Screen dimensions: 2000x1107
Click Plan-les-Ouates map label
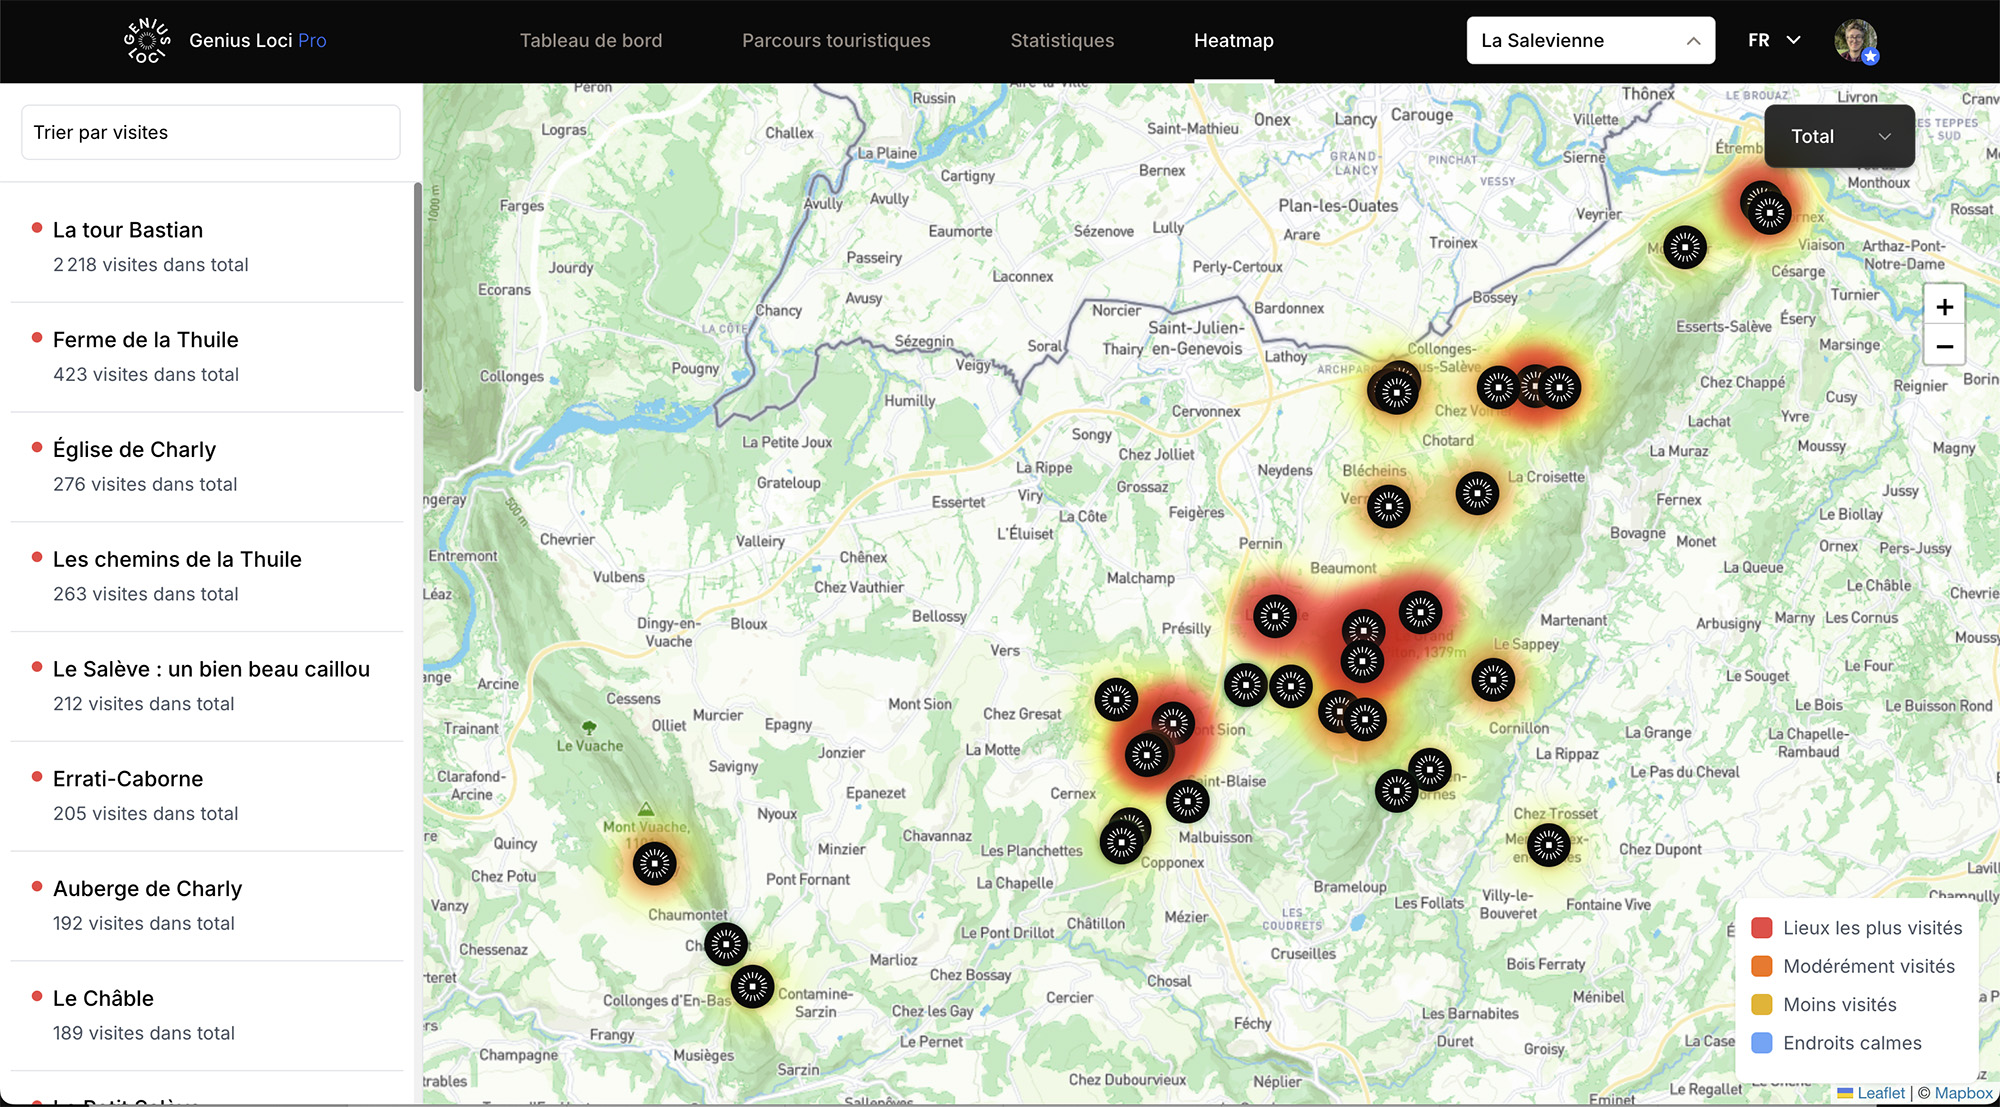click(x=1338, y=206)
